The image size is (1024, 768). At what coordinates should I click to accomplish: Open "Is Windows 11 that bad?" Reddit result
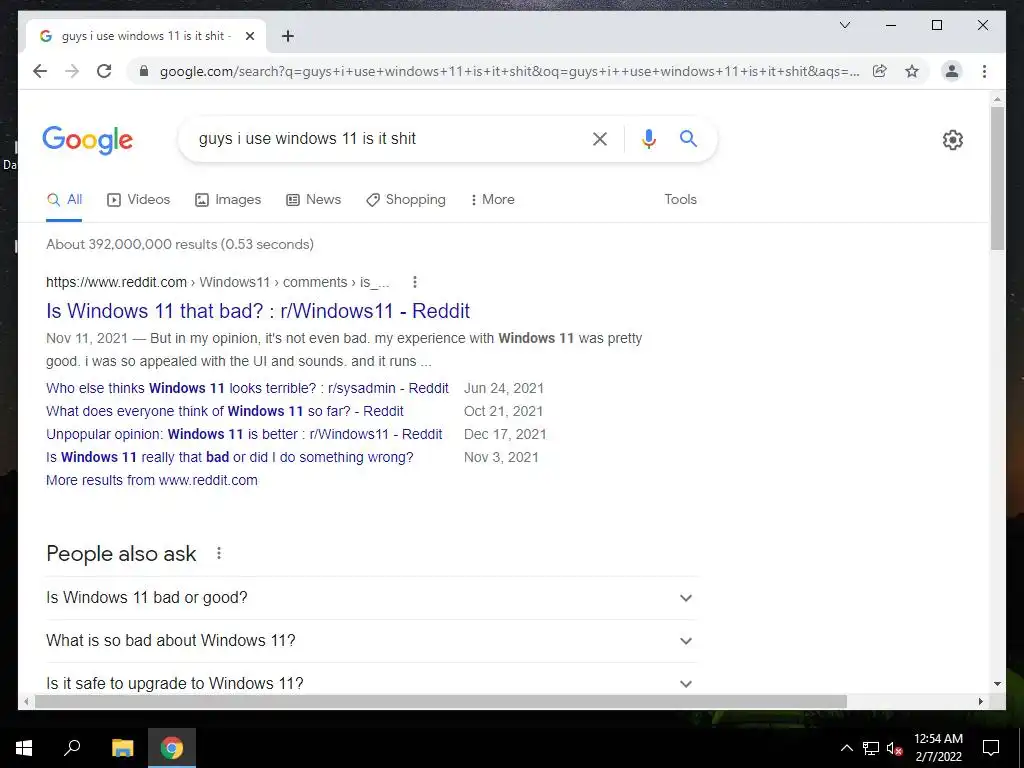(x=258, y=311)
